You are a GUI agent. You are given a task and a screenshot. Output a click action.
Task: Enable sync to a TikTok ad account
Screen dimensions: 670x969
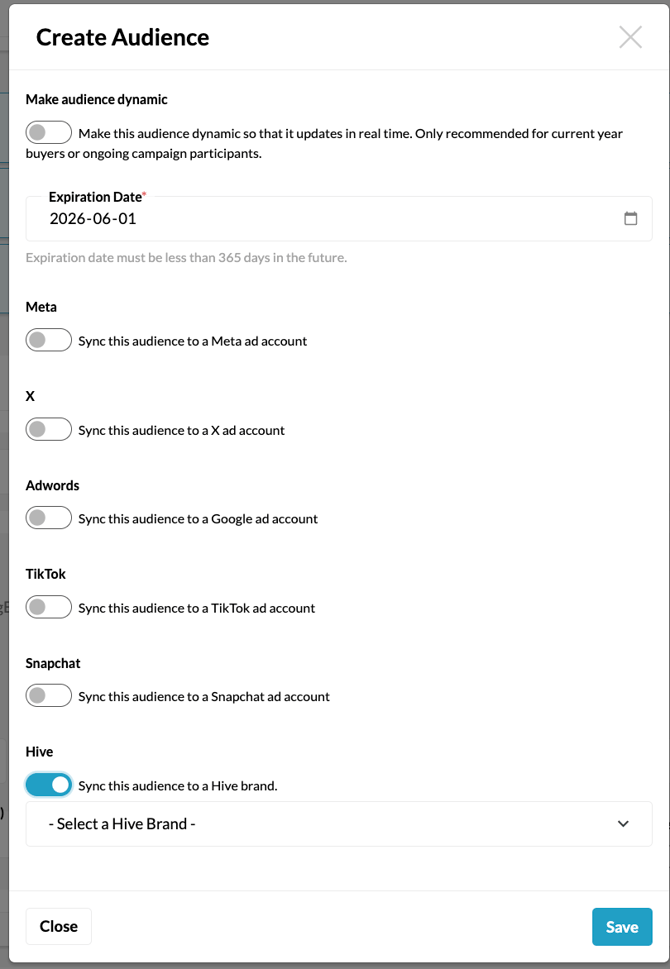coord(48,607)
